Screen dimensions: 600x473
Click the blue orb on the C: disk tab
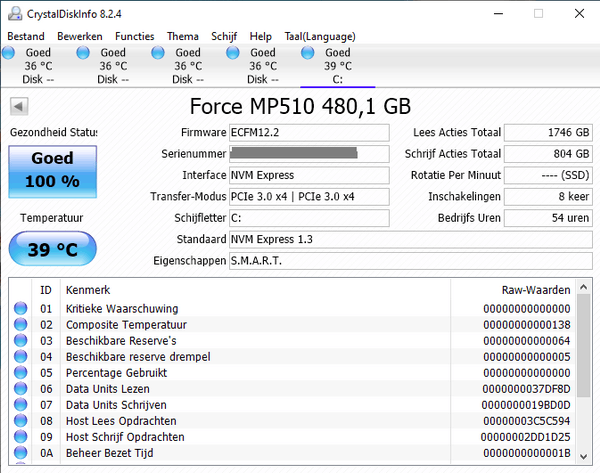click(x=308, y=53)
